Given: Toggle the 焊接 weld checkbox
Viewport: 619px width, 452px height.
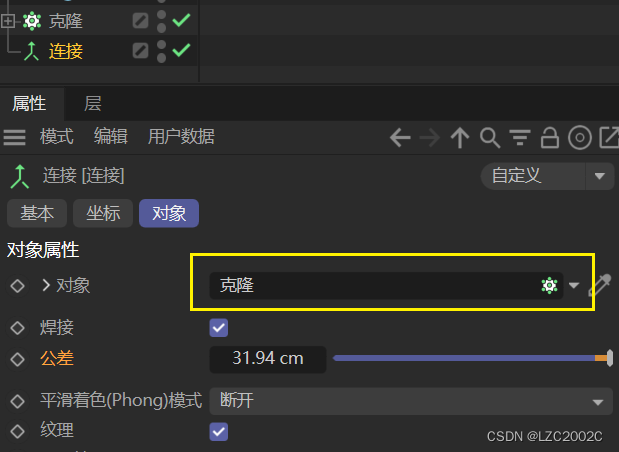Looking at the screenshot, I should coord(219,328).
